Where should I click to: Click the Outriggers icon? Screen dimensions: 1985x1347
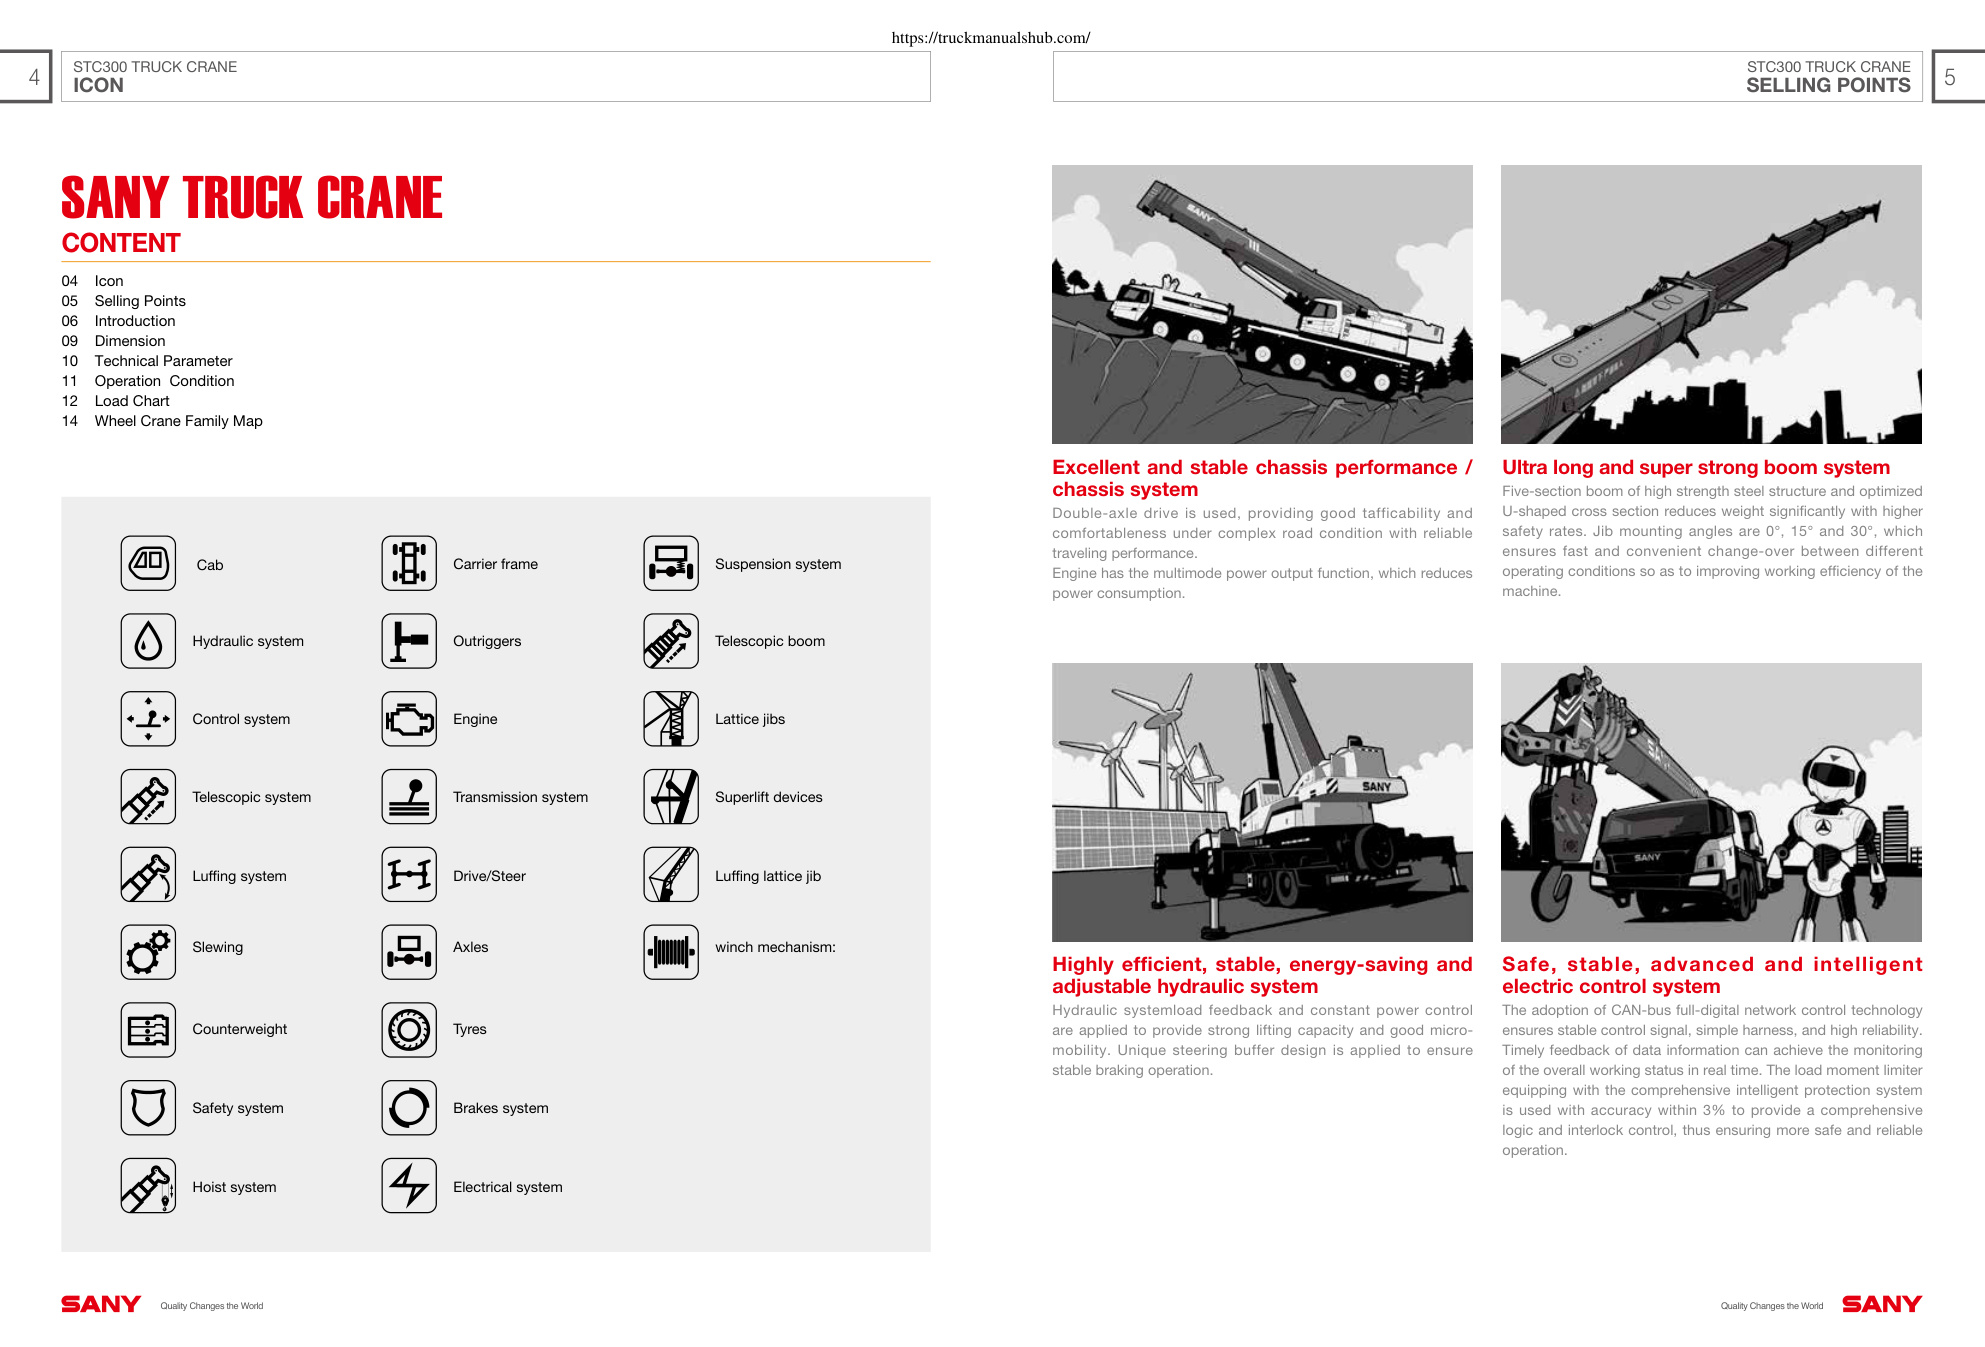tap(409, 641)
